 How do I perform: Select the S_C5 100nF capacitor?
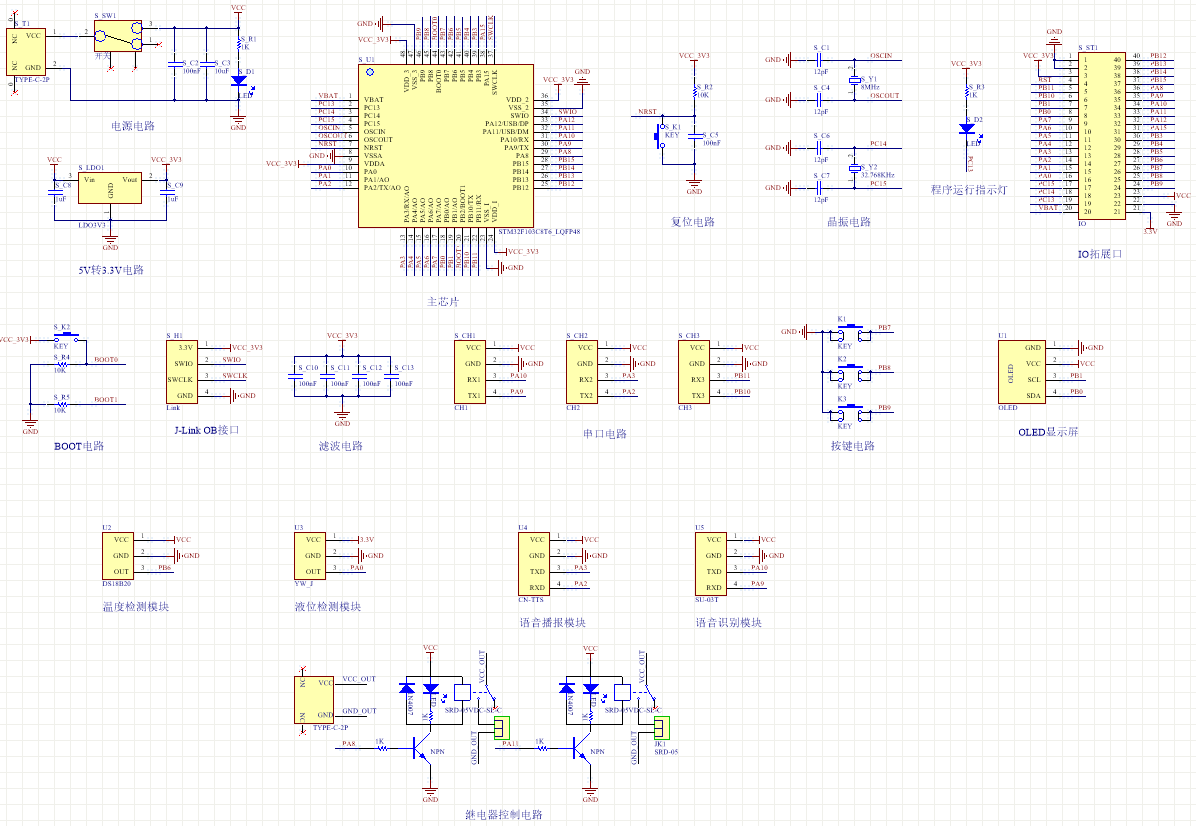coord(695,136)
